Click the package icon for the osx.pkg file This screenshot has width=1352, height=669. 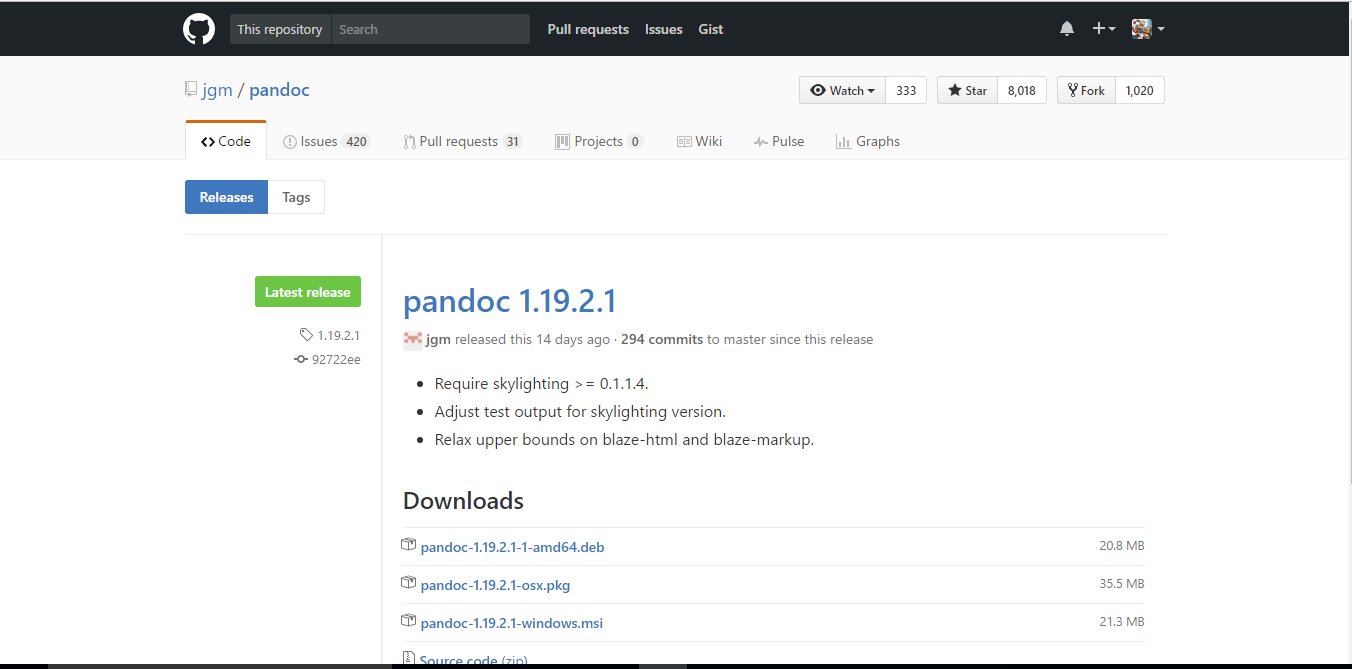point(408,583)
